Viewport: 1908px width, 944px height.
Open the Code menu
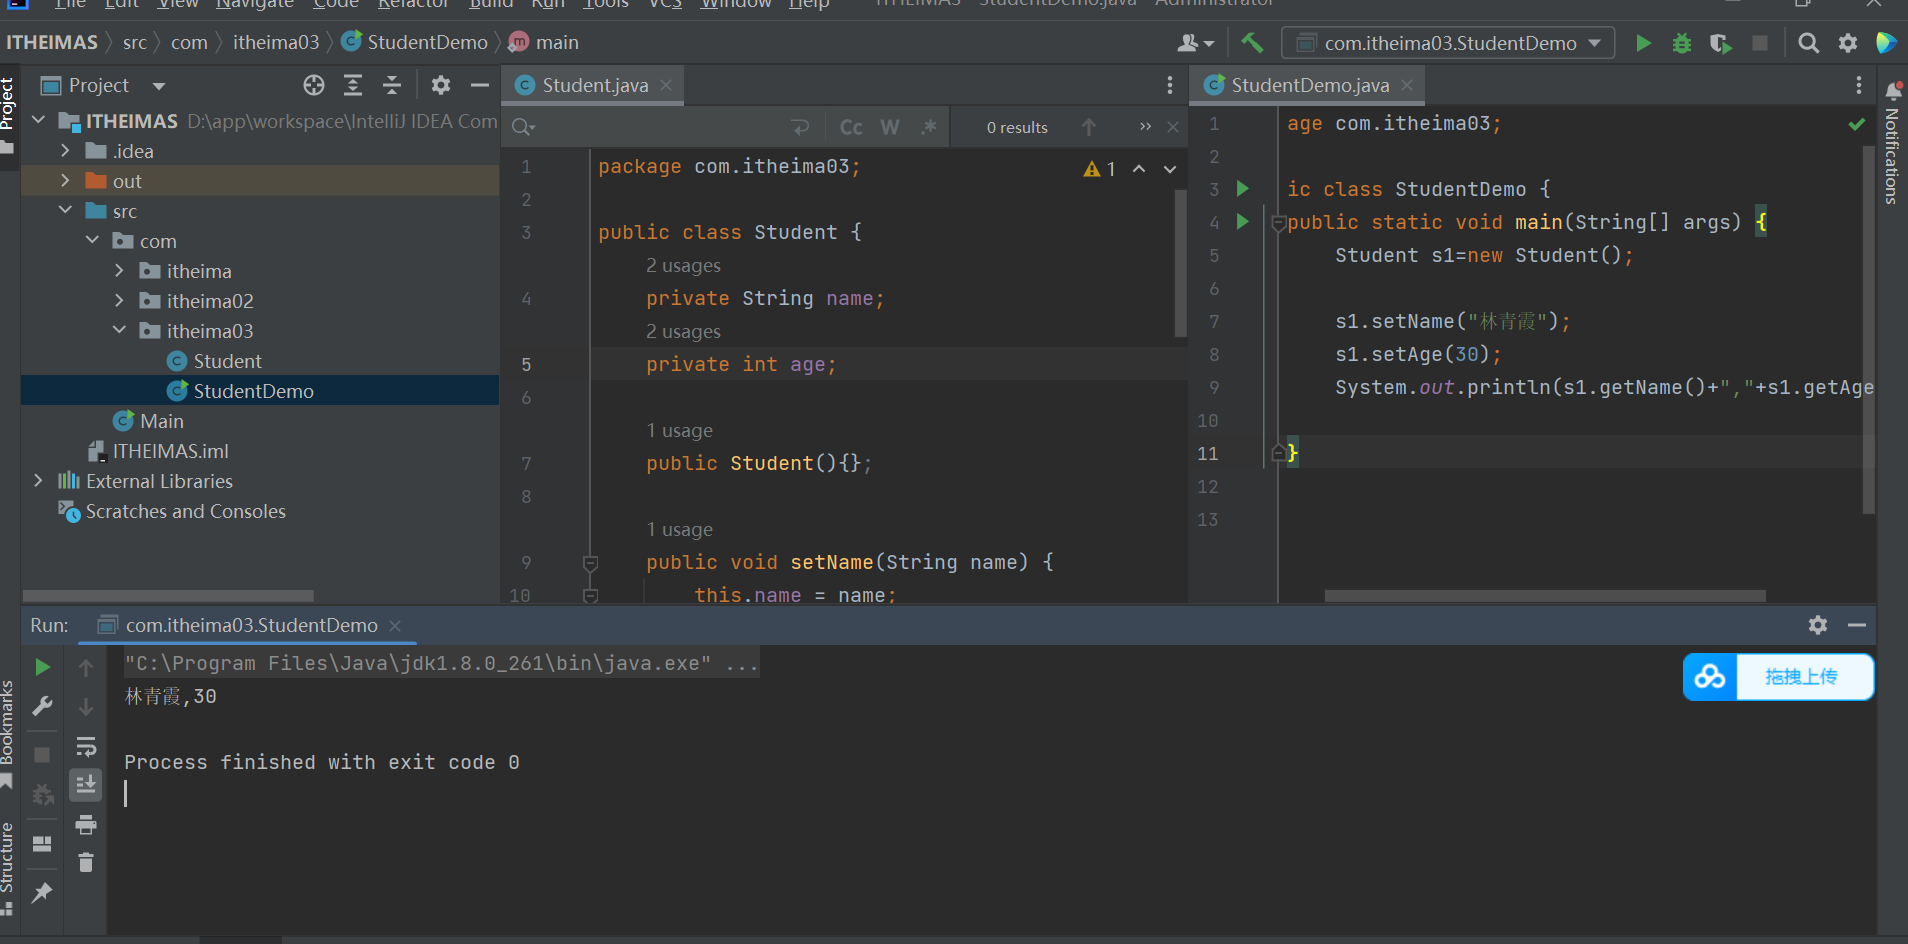click(335, 4)
